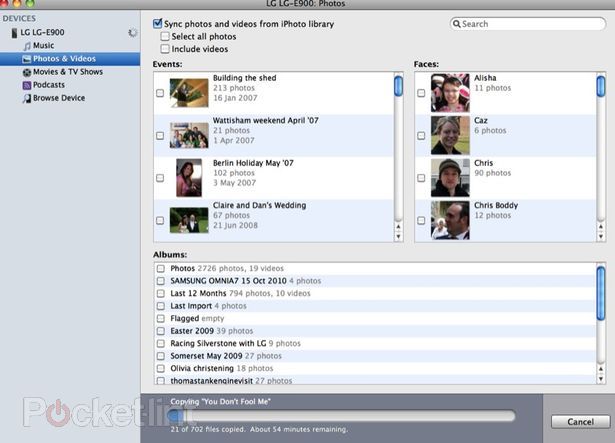Click Alisha's face thumbnail
The width and height of the screenshot is (615, 443).
[450, 93]
